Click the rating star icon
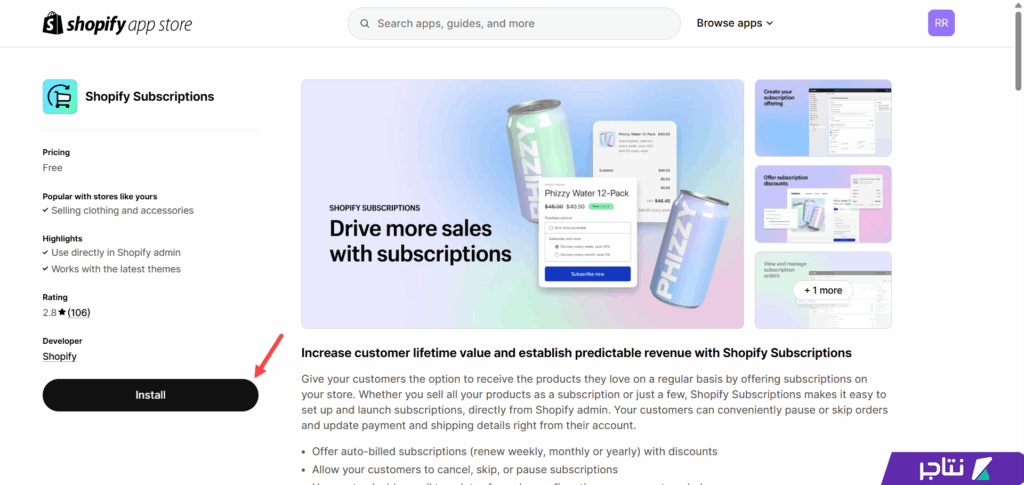The height and width of the screenshot is (485, 1024). (62, 313)
